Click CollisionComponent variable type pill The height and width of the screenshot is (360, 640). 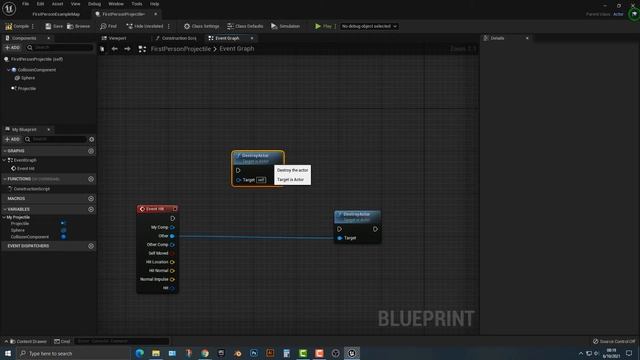(63, 237)
